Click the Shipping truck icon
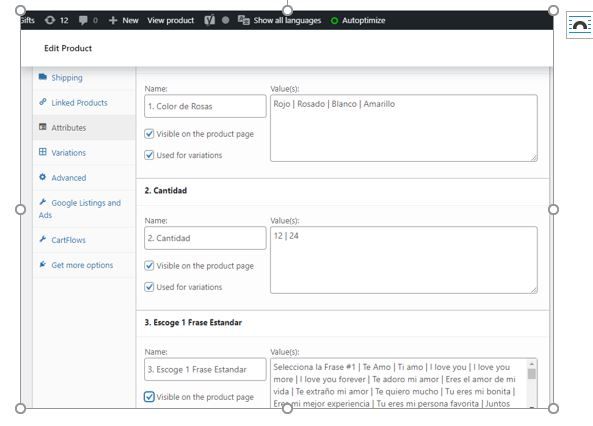 [43, 77]
